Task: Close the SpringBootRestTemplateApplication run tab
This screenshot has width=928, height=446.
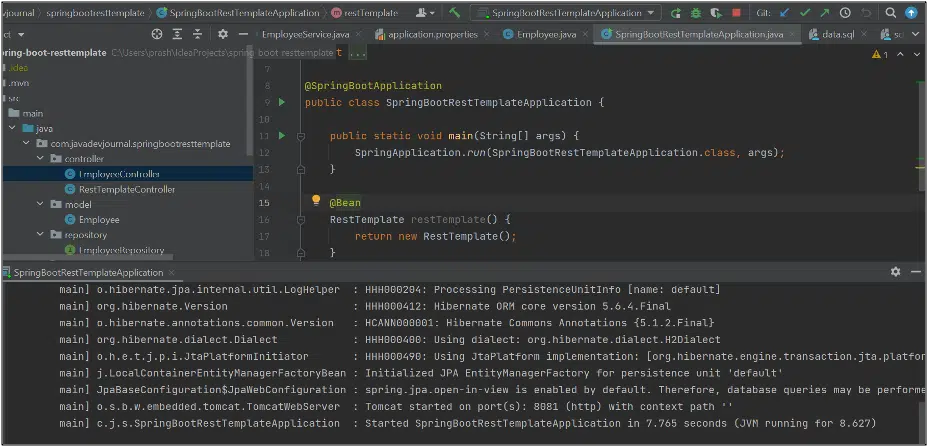Action: coord(171,272)
